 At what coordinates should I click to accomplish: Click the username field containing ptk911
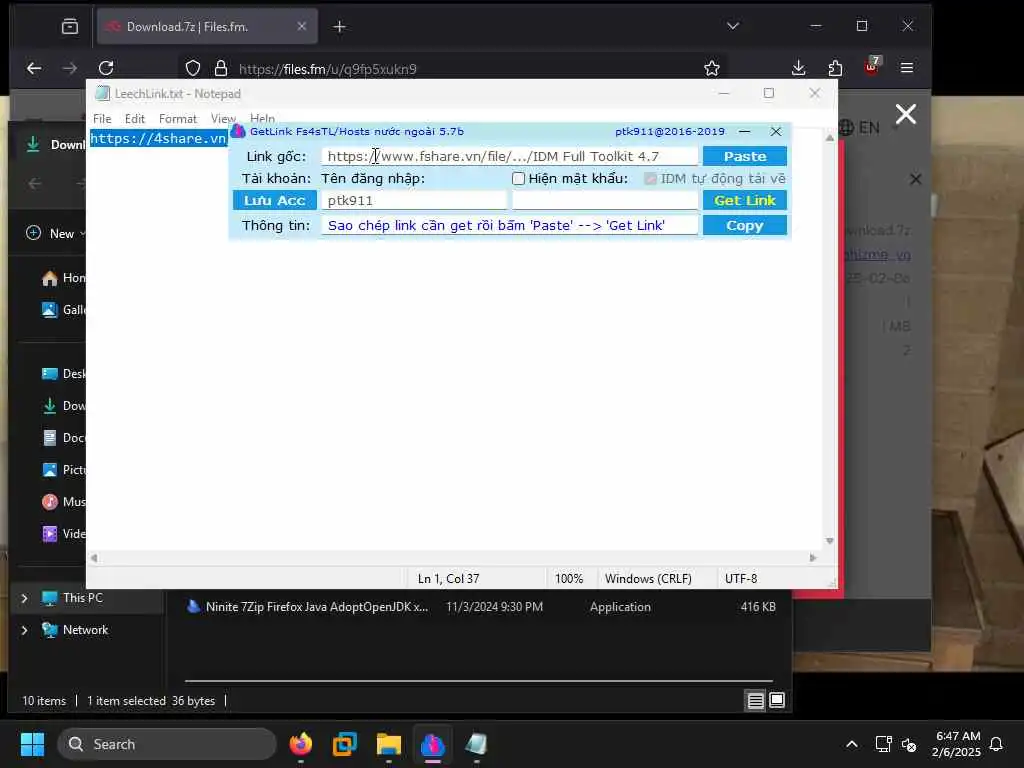(x=414, y=200)
